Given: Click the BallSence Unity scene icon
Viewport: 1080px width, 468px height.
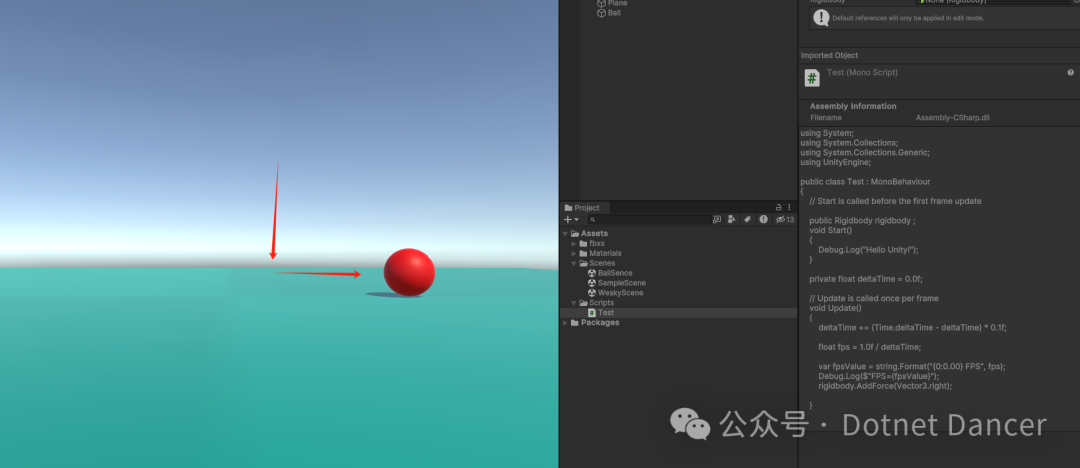Looking at the screenshot, I should click(592, 273).
